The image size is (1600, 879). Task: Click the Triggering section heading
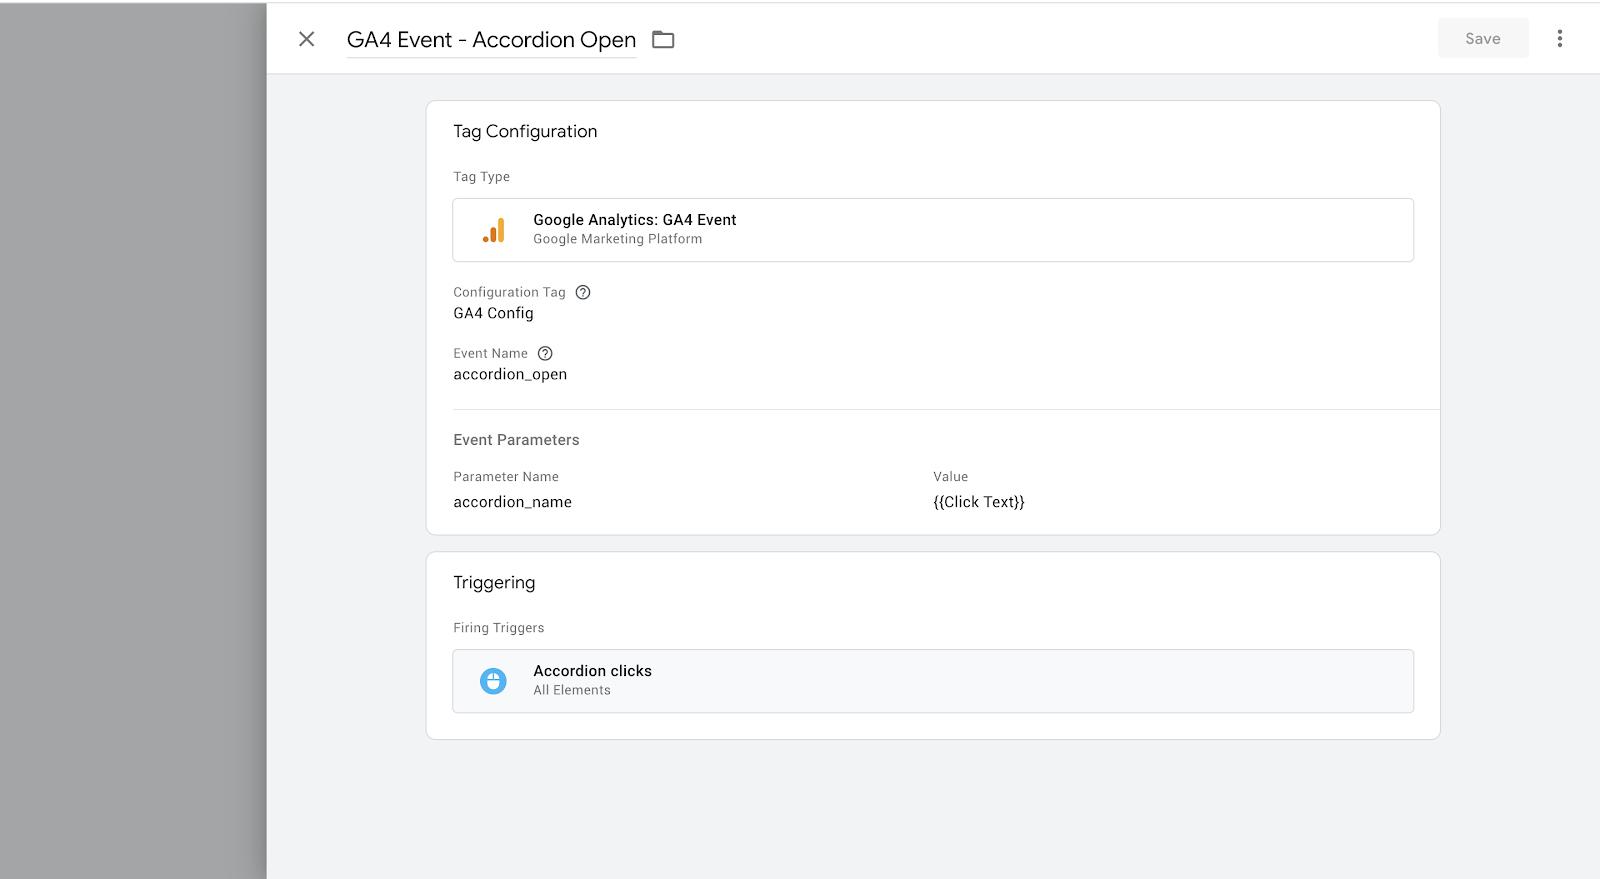pos(494,582)
